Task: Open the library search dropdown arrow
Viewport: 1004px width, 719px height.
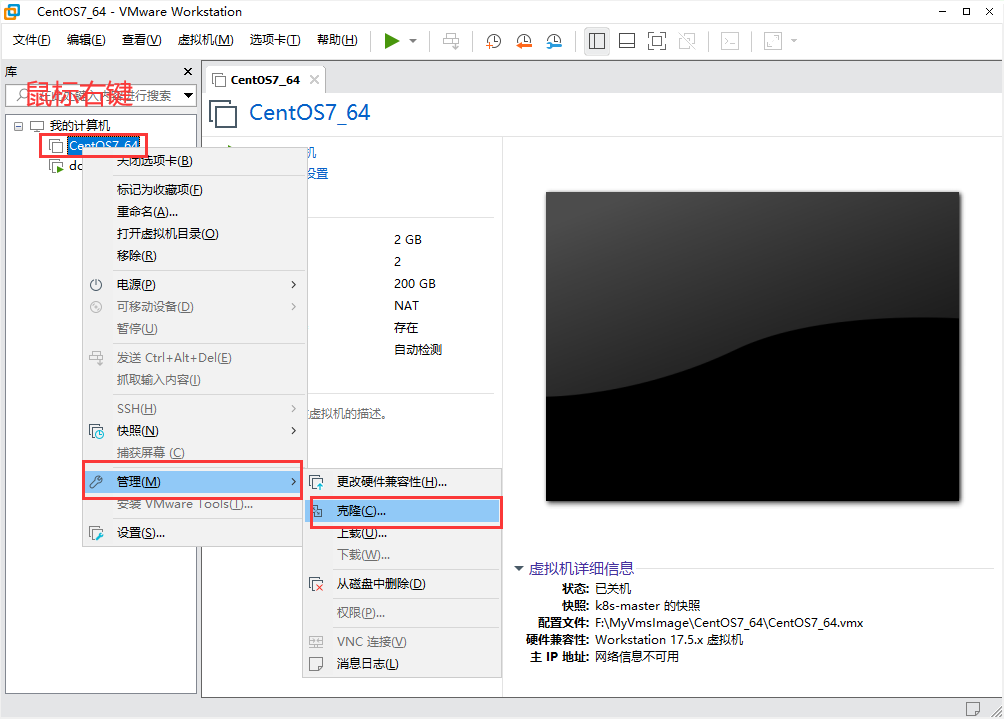Action: pyautogui.click(x=188, y=96)
